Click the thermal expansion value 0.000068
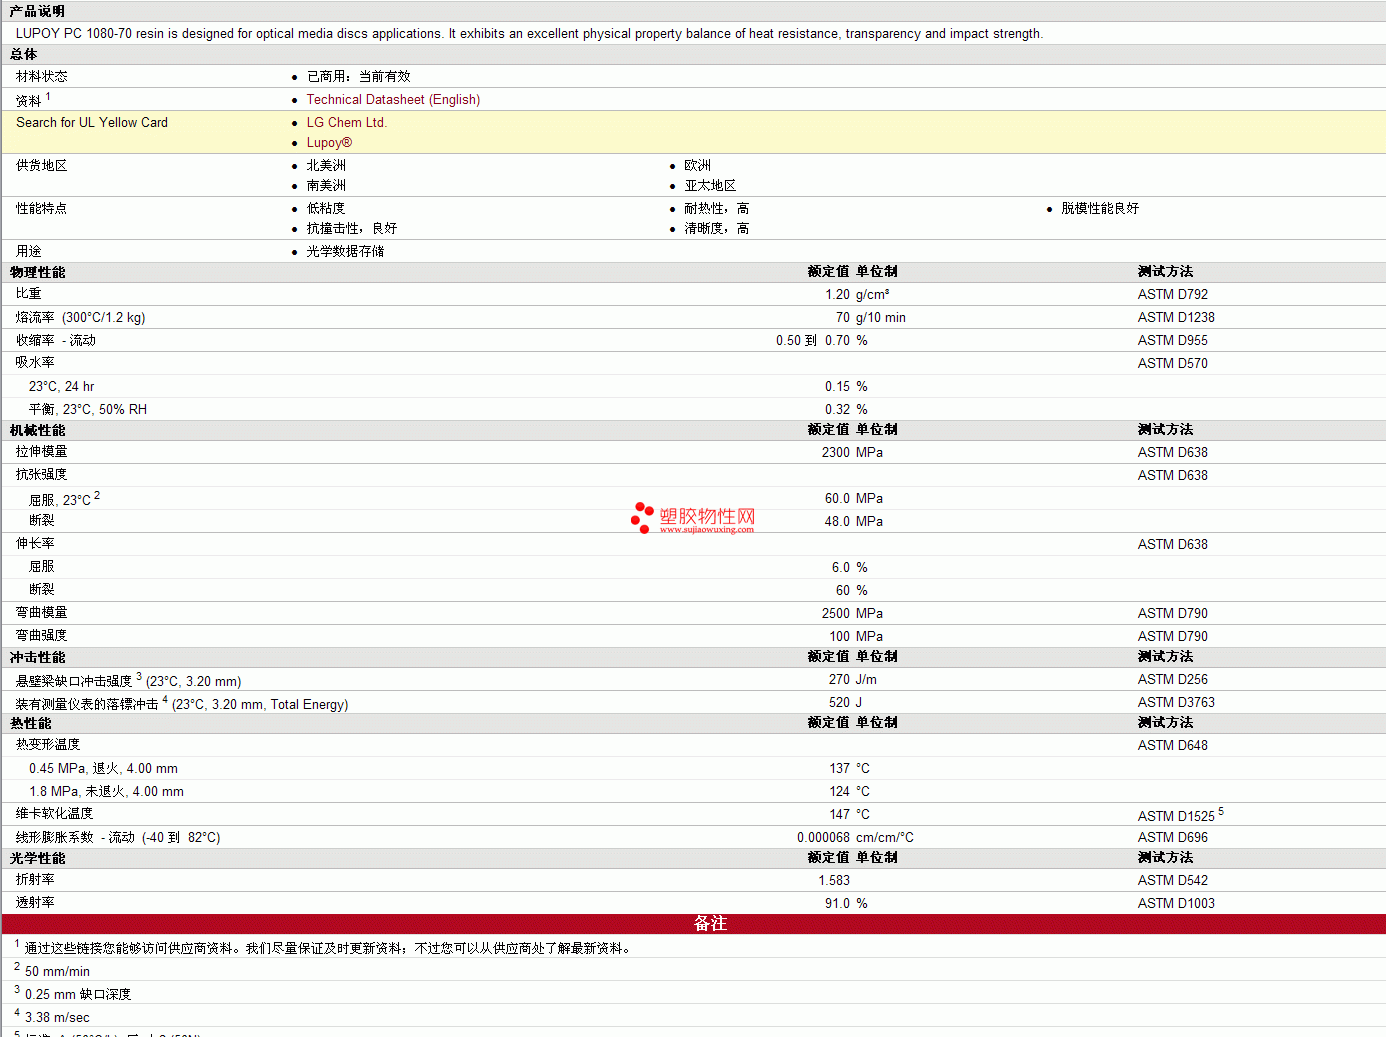Image resolution: width=1386 pixels, height=1037 pixels. coord(823,838)
